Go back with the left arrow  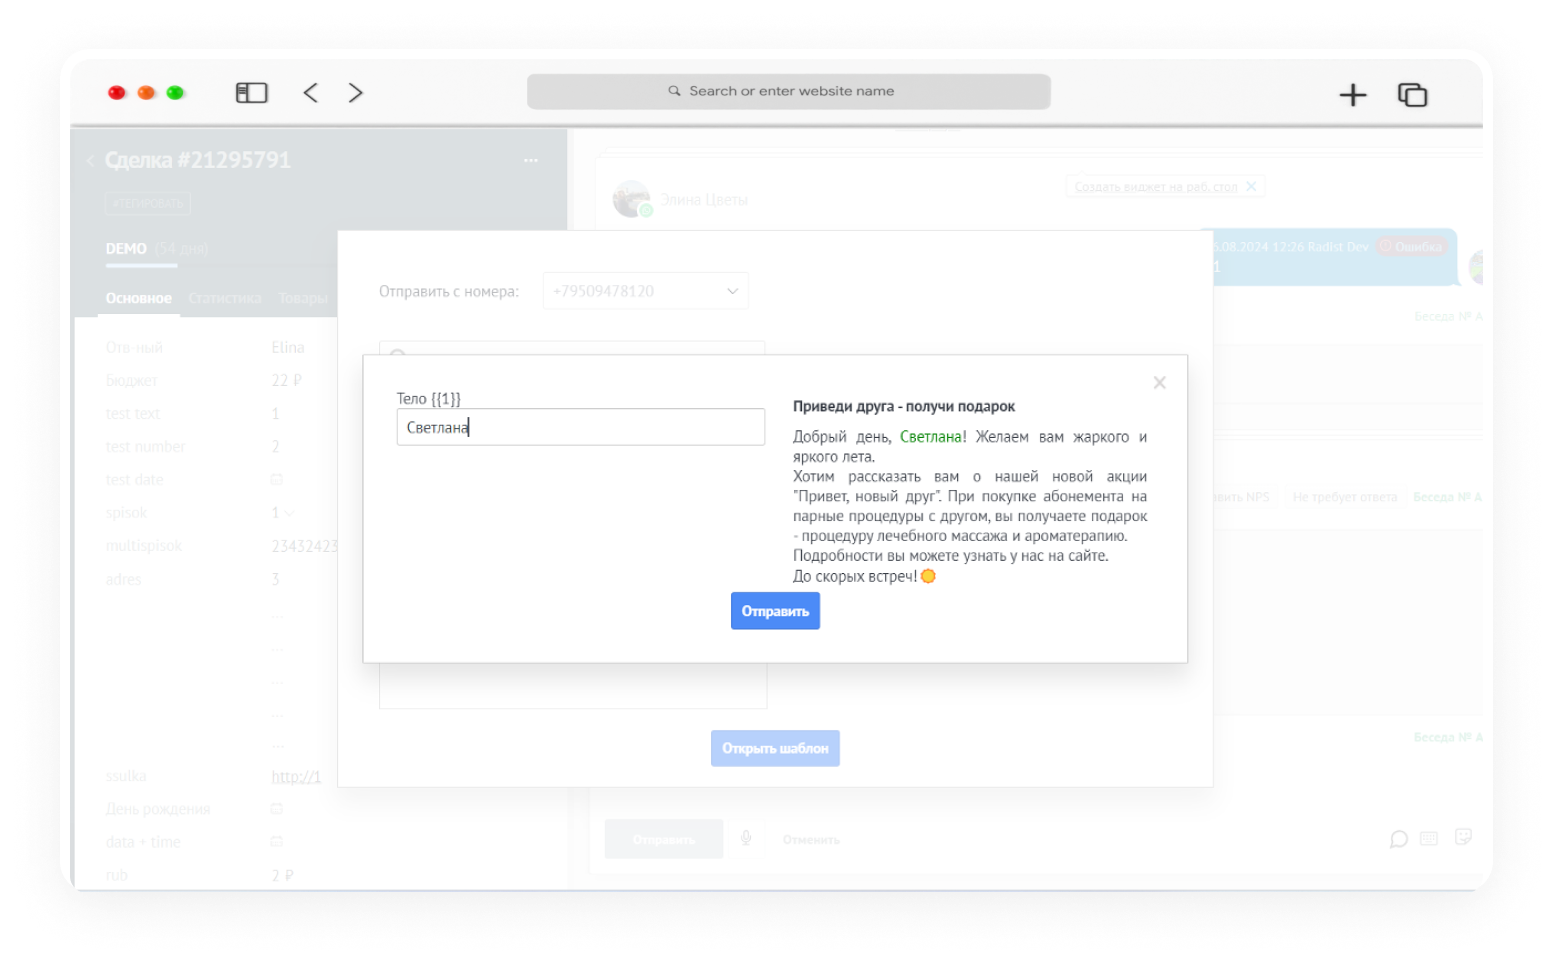(311, 93)
